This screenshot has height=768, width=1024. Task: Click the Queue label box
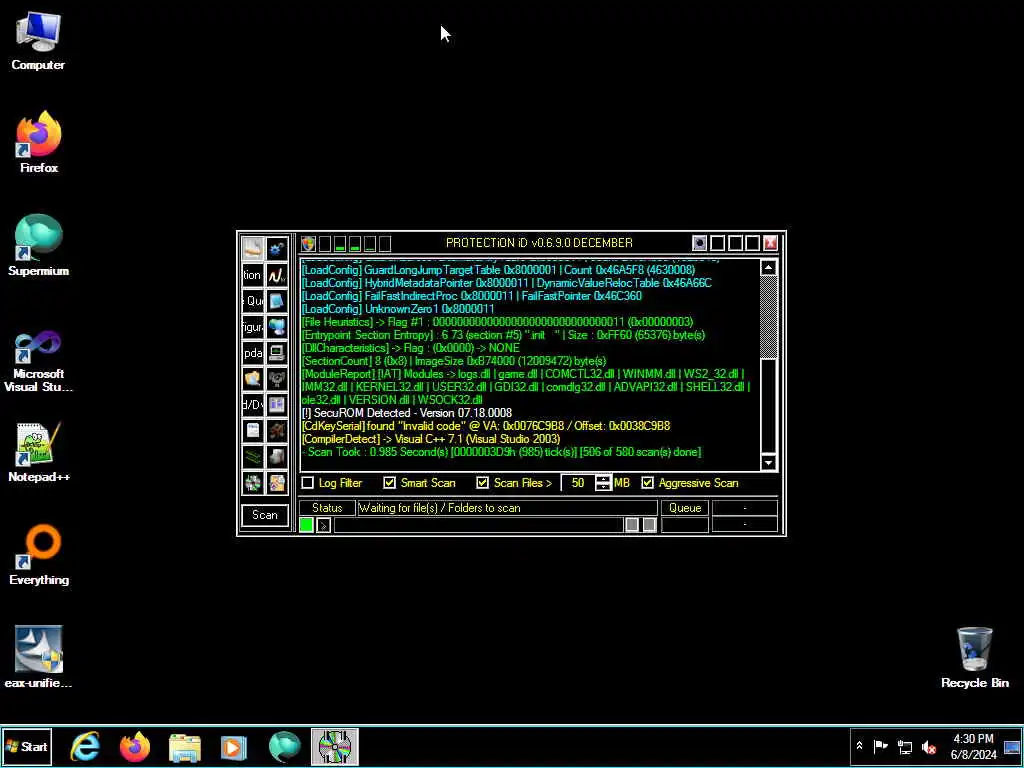[684, 507]
